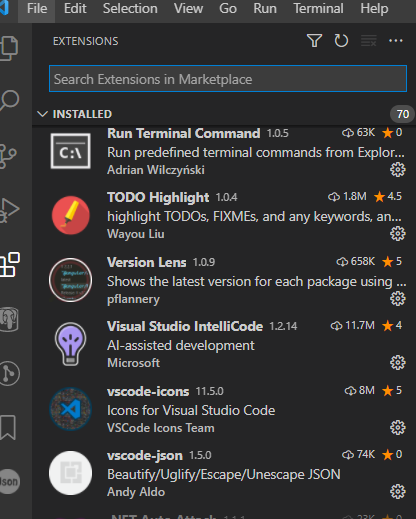Open the Edit menu
The width and height of the screenshot is (416, 519).
click(x=75, y=9)
